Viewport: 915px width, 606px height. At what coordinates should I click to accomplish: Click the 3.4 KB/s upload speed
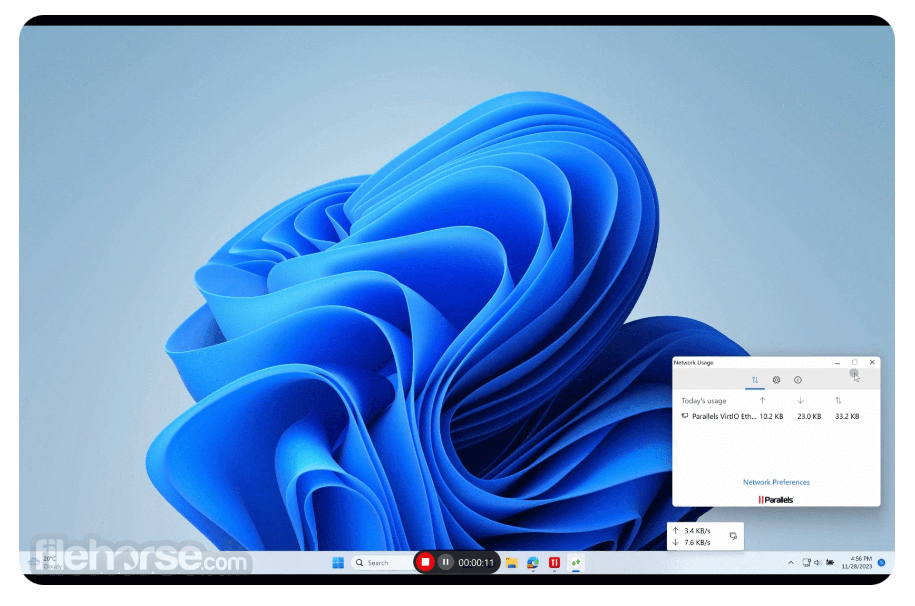[x=697, y=531]
